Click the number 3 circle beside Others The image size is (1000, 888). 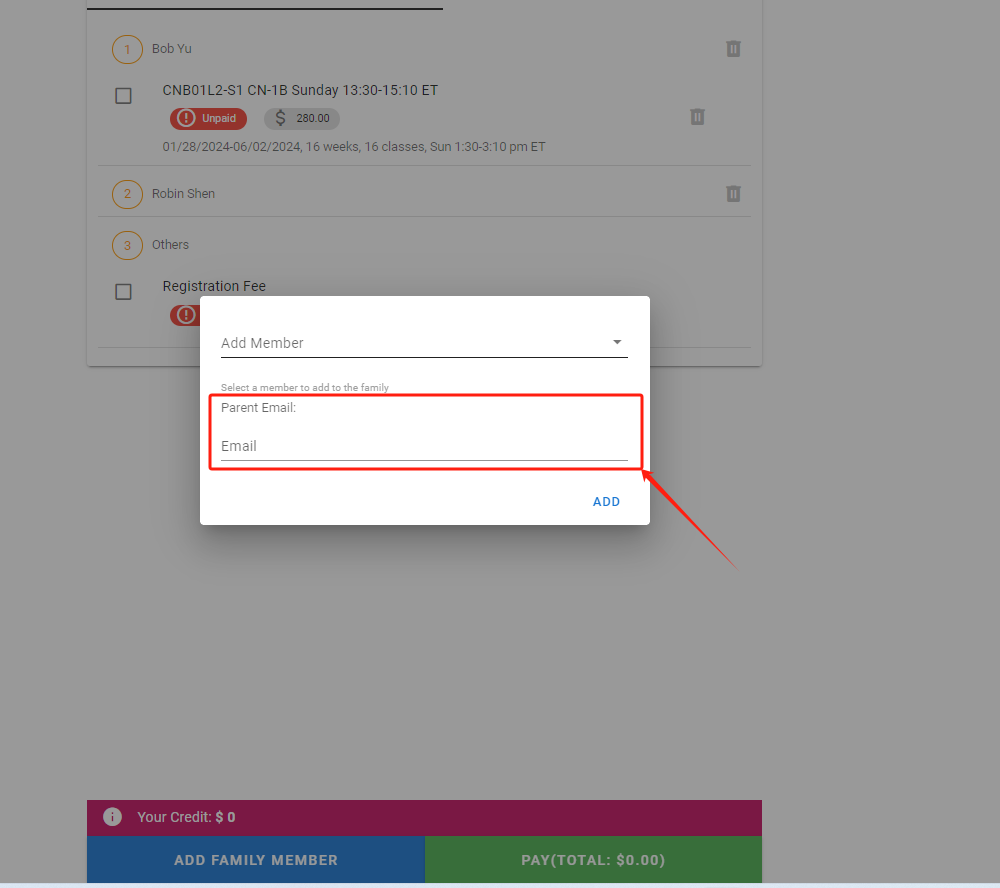coord(127,245)
